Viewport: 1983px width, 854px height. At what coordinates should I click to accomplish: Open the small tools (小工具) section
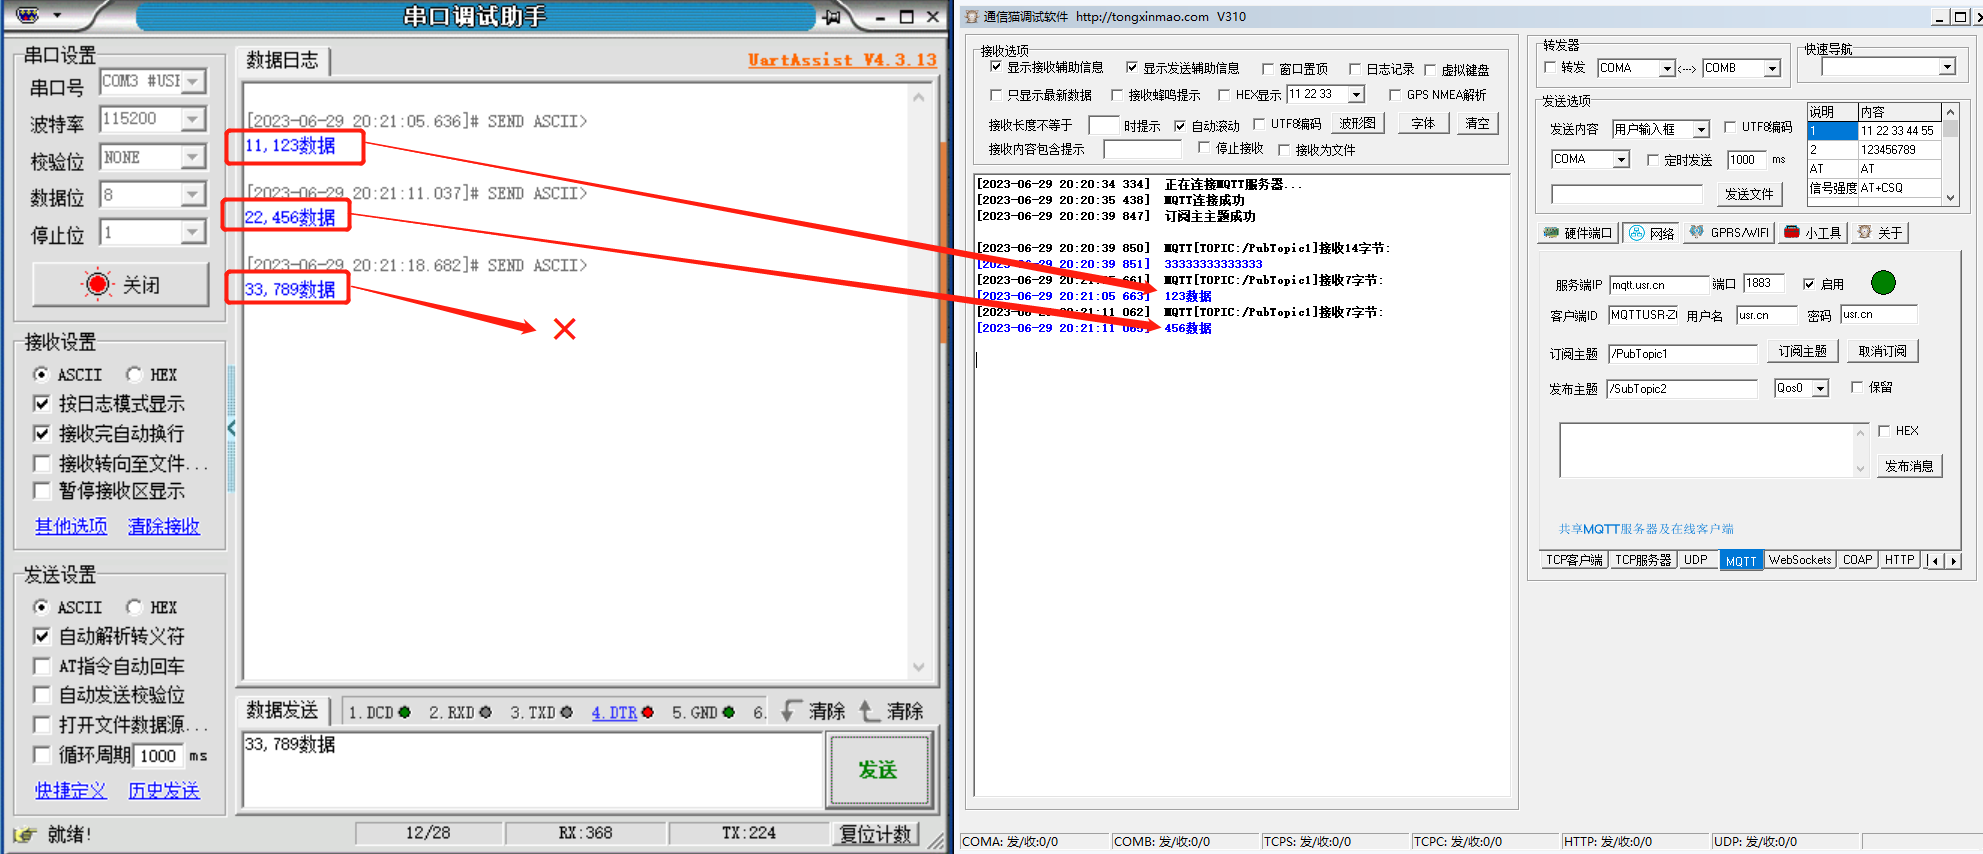click(1813, 233)
